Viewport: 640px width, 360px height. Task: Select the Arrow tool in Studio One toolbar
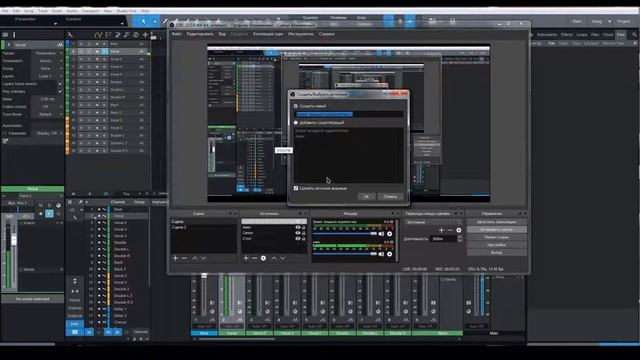pyautogui.click(x=144, y=21)
